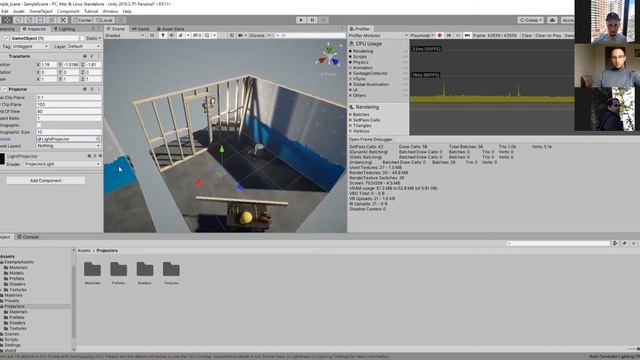Switch to the Lighting tab
The image size is (640, 360).
[64, 29]
